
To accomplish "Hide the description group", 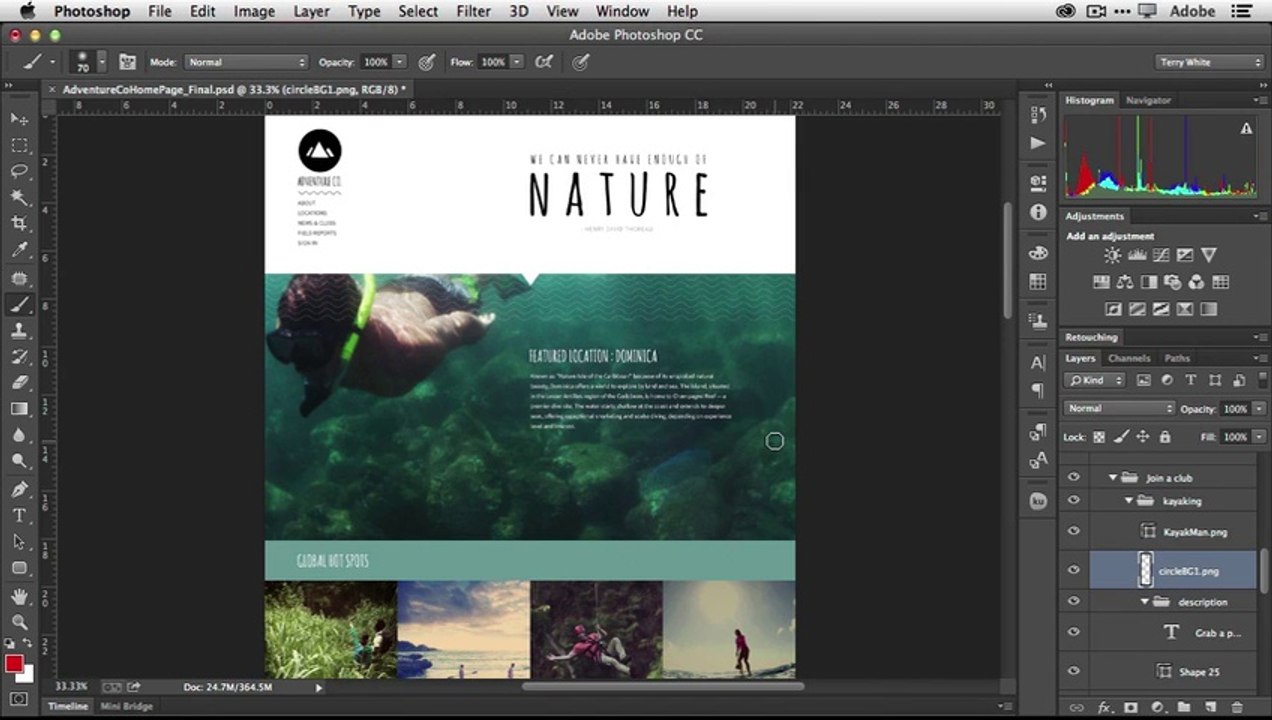I will pos(1074,601).
